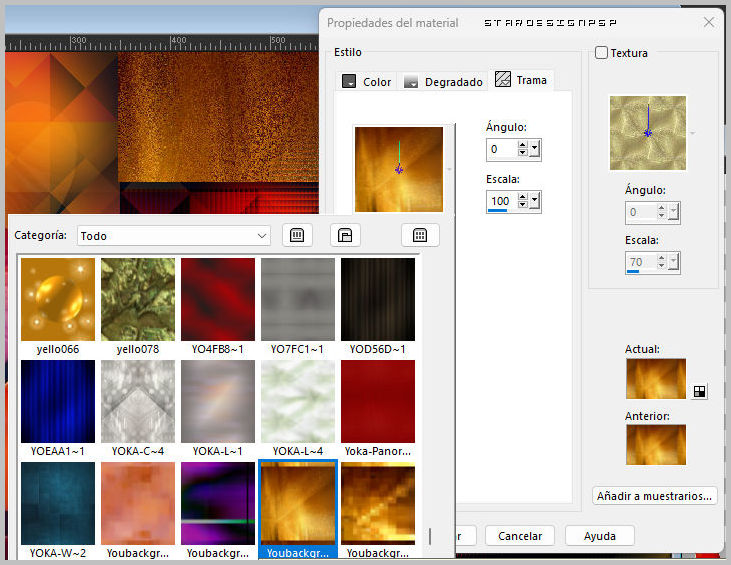Choose the YOKA-L~4 white-green pattern

click(x=298, y=401)
